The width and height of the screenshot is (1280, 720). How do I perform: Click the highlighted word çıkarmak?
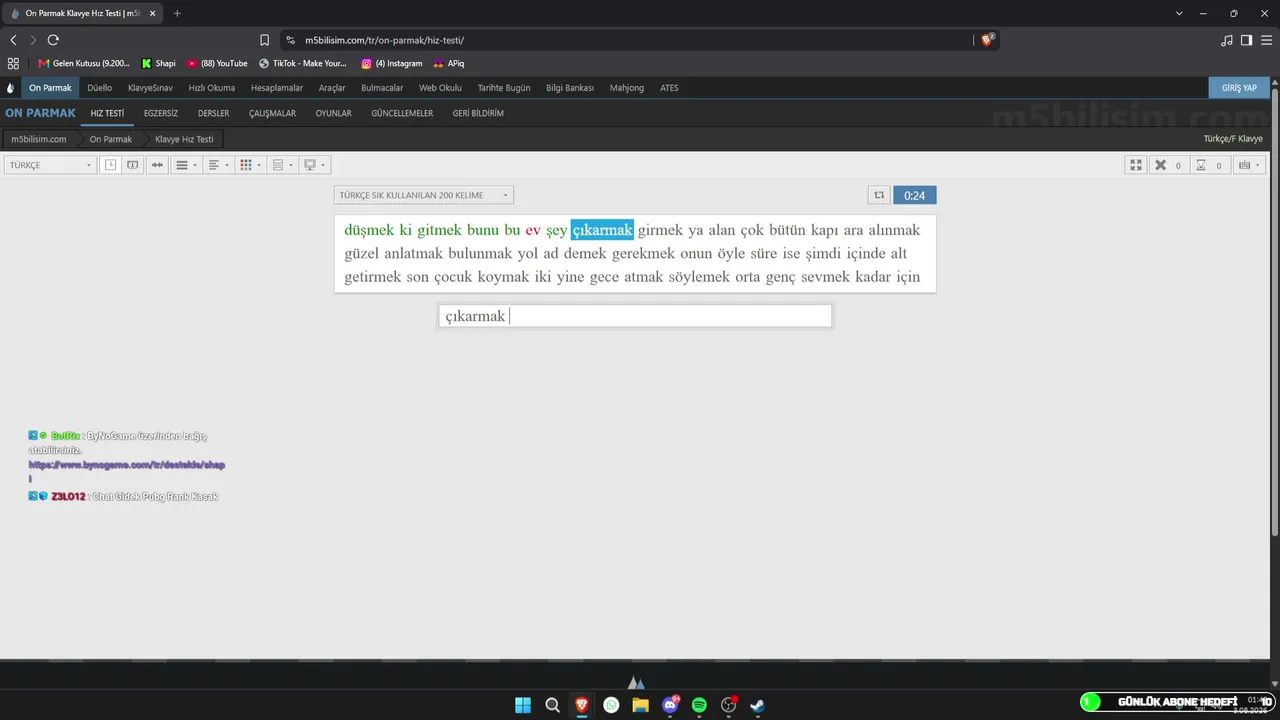[x=602, y=230]
